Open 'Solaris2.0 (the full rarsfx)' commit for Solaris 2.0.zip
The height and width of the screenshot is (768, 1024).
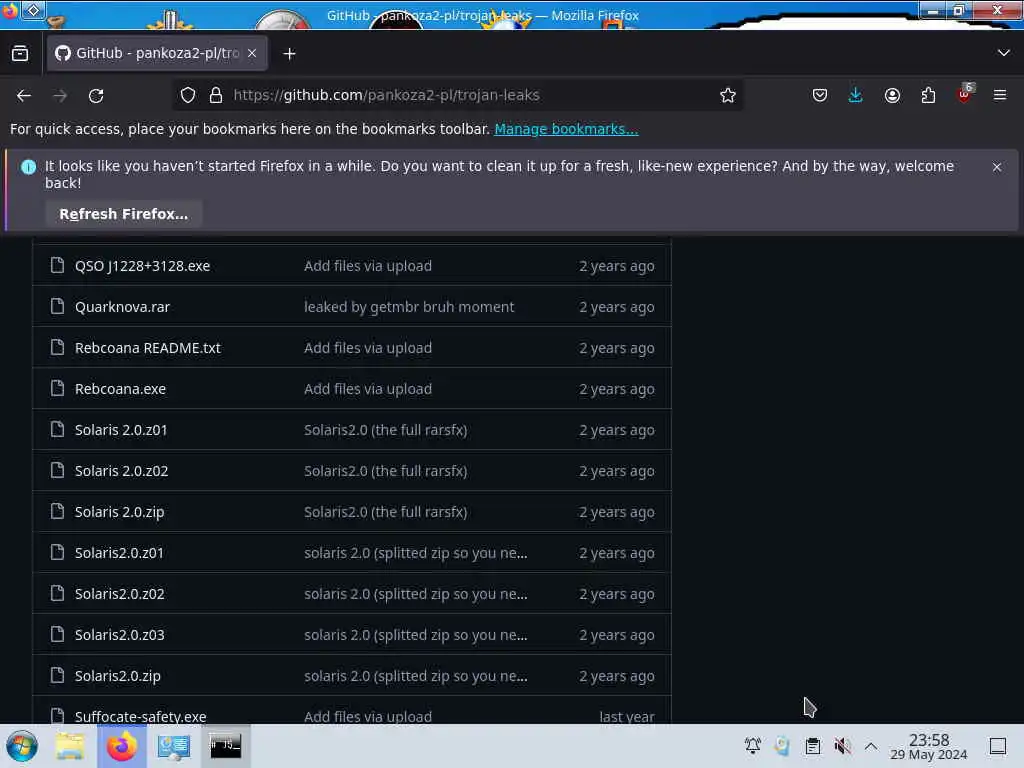385,512
